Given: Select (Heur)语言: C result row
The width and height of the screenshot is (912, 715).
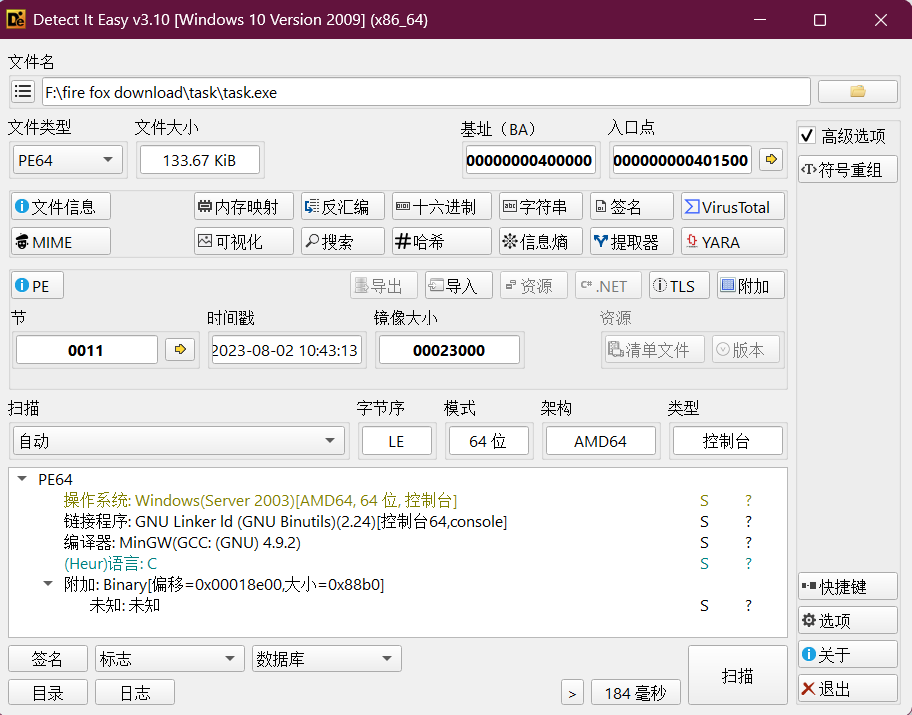Looking at the screenshot, I should point(111,563).
